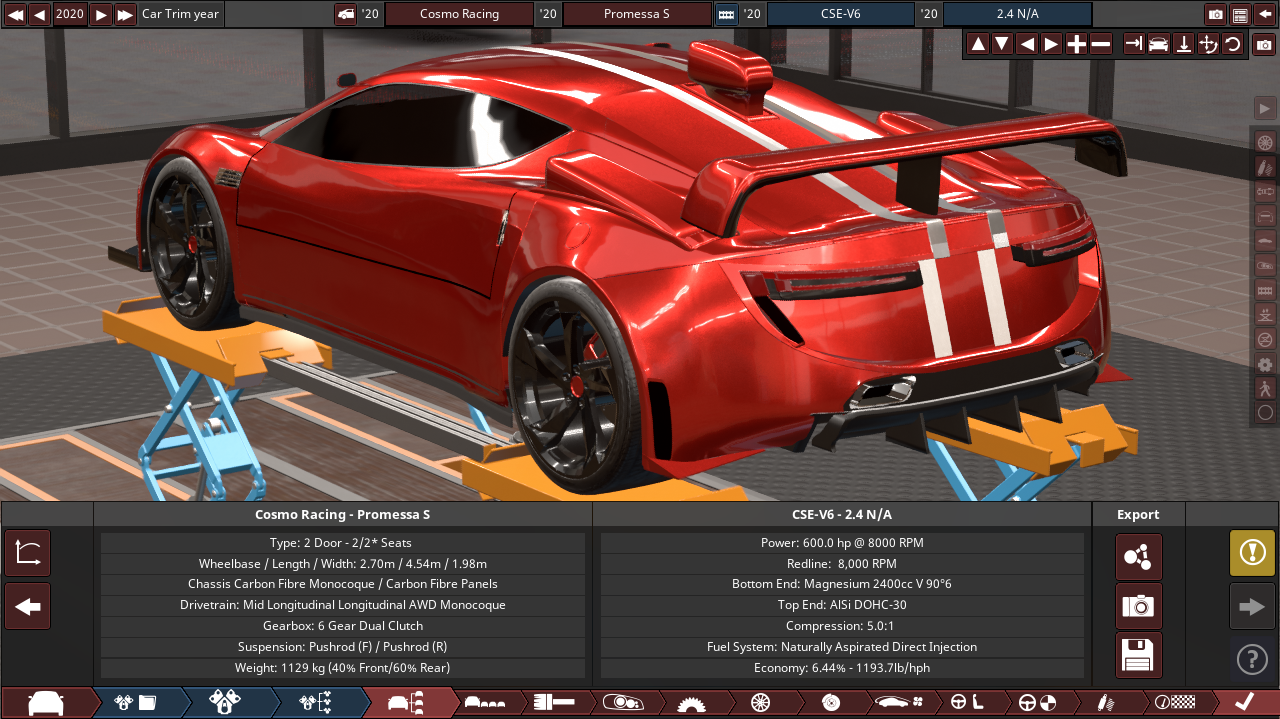
Task: Select the Cosmo Racing model name field
Action: [x=459, y=14]
